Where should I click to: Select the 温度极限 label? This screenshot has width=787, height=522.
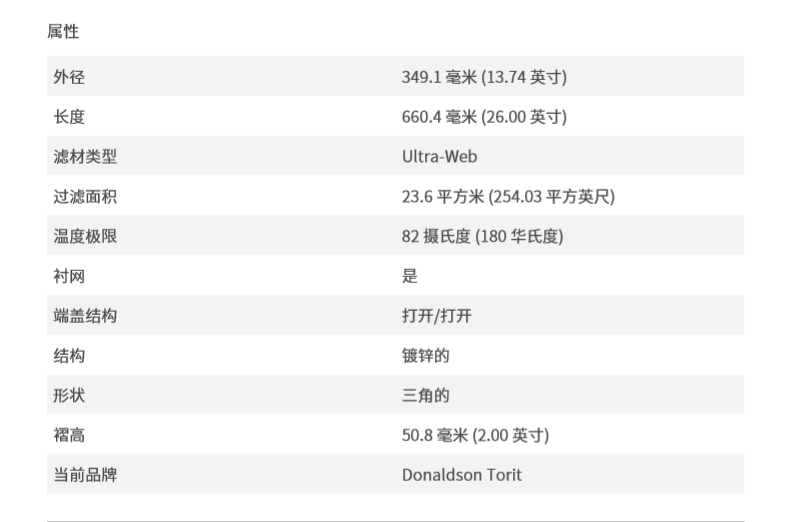[x=85, y=237]
